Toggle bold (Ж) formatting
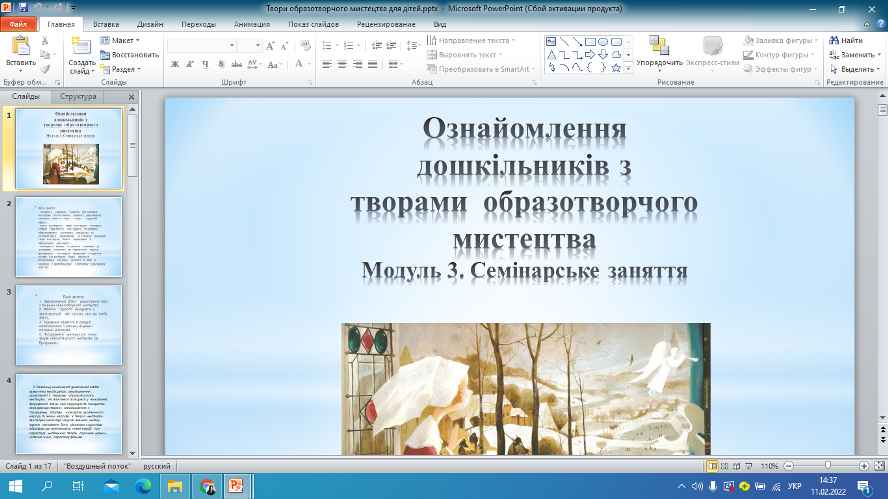Screen dimensions: 888x499 pyautogui.click(x=175, y=64)
